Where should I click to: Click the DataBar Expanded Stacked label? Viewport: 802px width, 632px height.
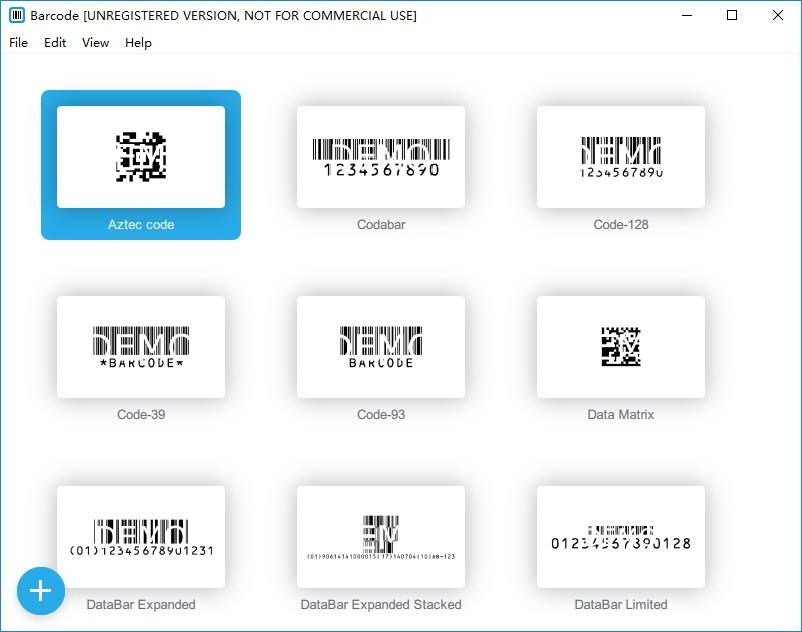381,604
